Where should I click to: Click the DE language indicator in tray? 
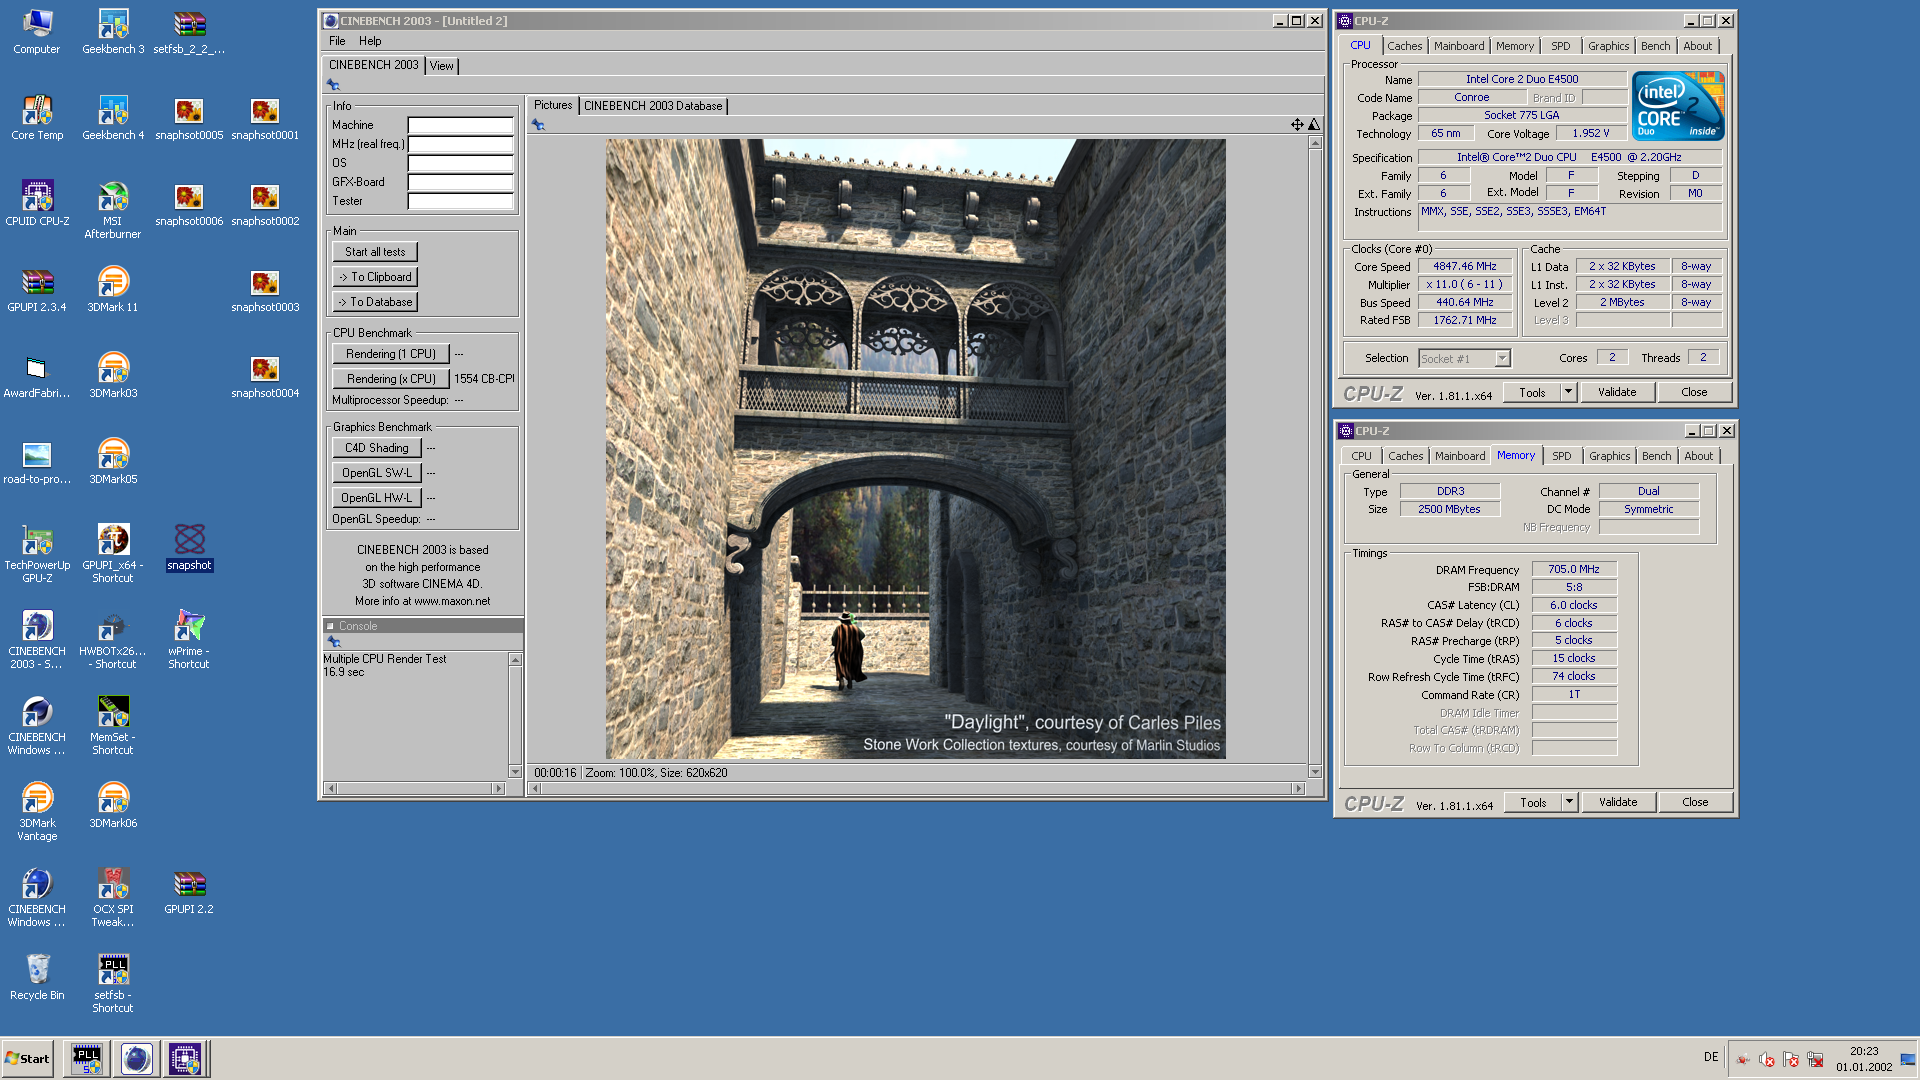click(1711, 1057)
